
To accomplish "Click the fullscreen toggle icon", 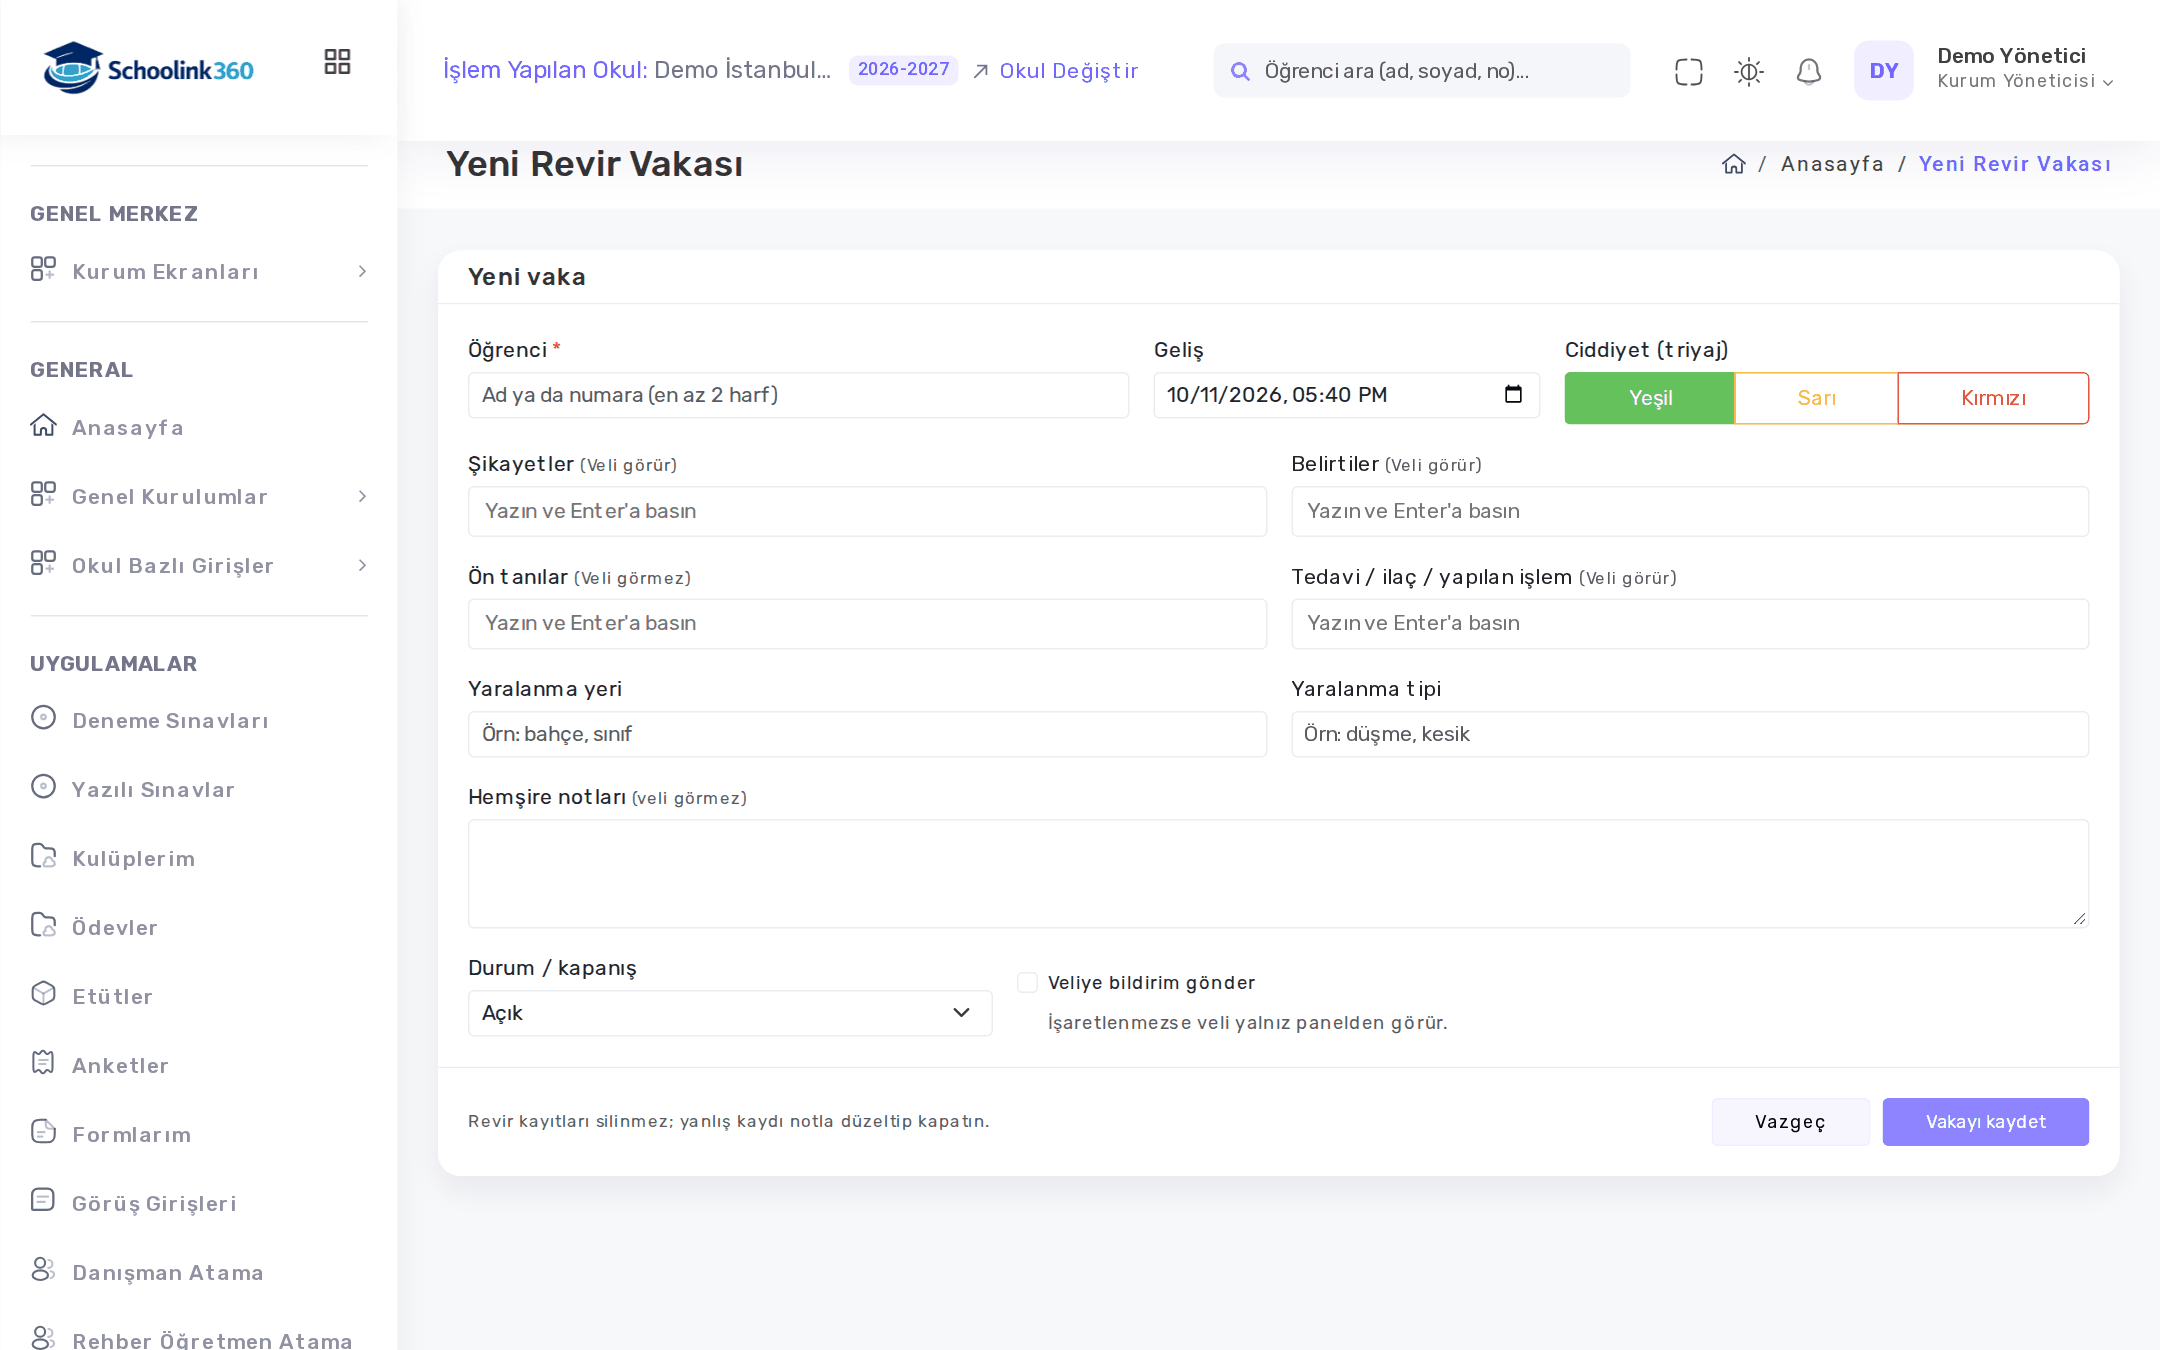I will (1688, 71).
